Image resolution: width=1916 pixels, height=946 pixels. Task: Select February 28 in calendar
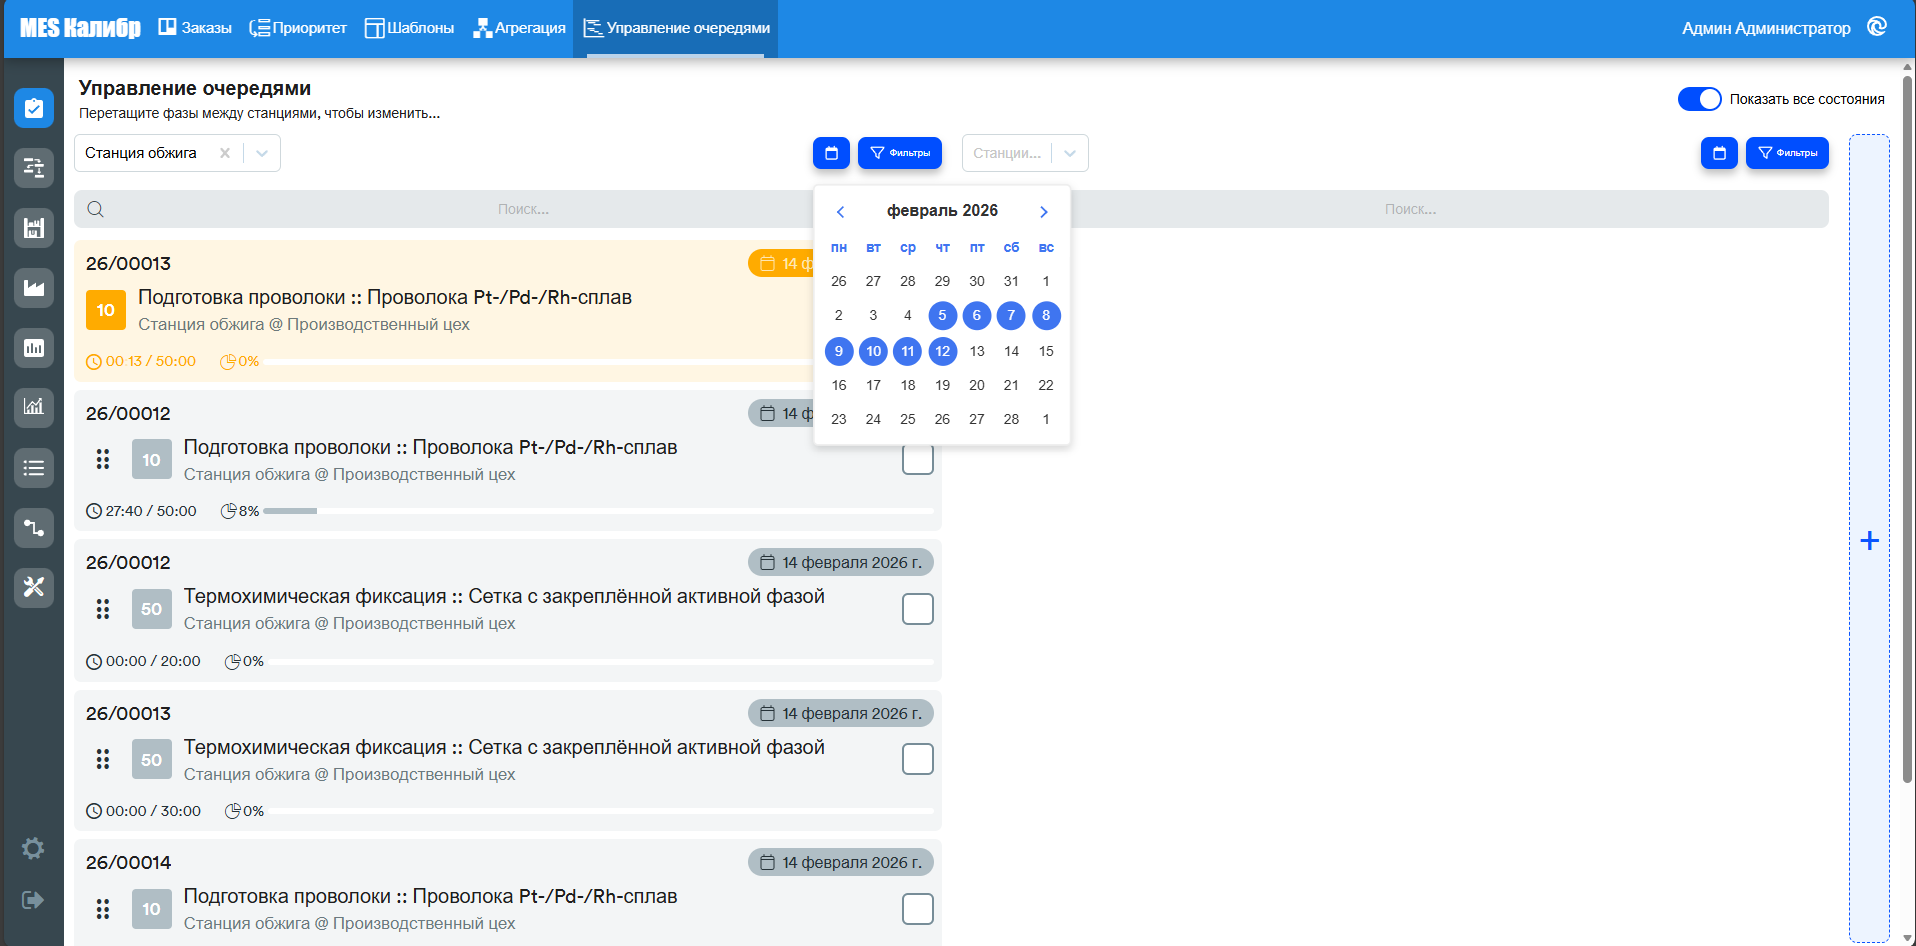[1011, 419]
